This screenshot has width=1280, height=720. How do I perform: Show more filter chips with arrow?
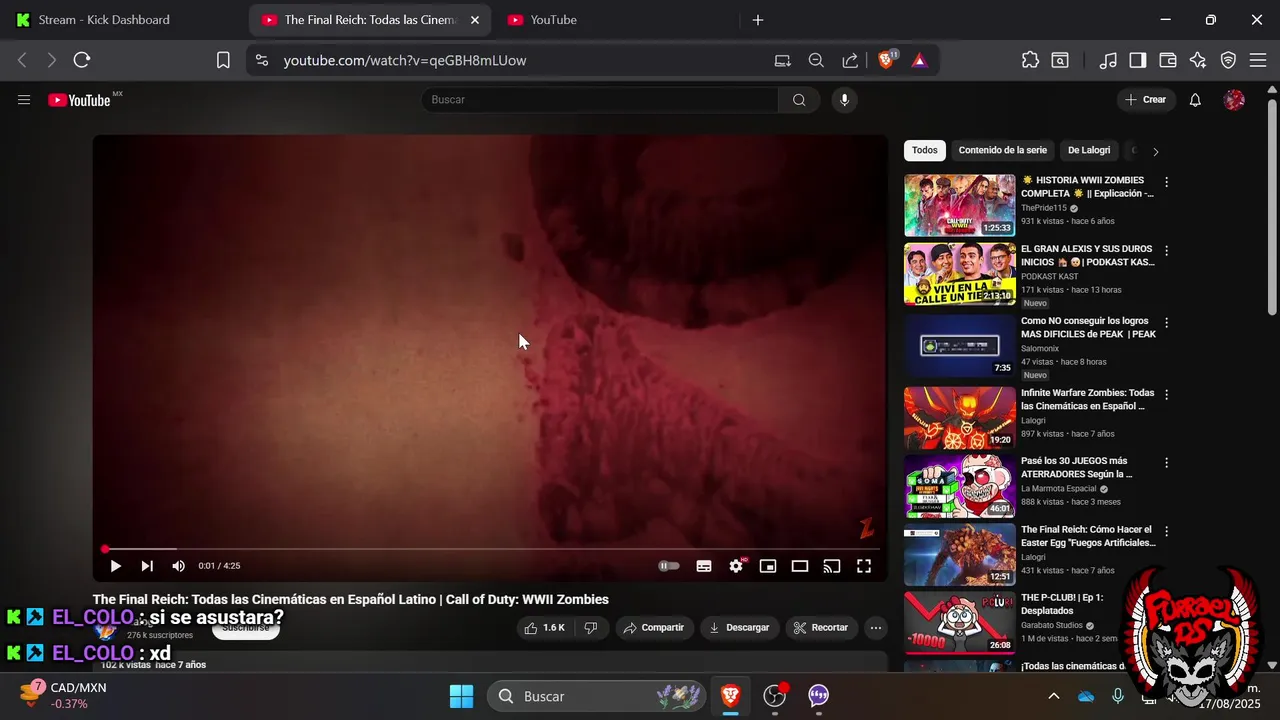click(1155, 152)
